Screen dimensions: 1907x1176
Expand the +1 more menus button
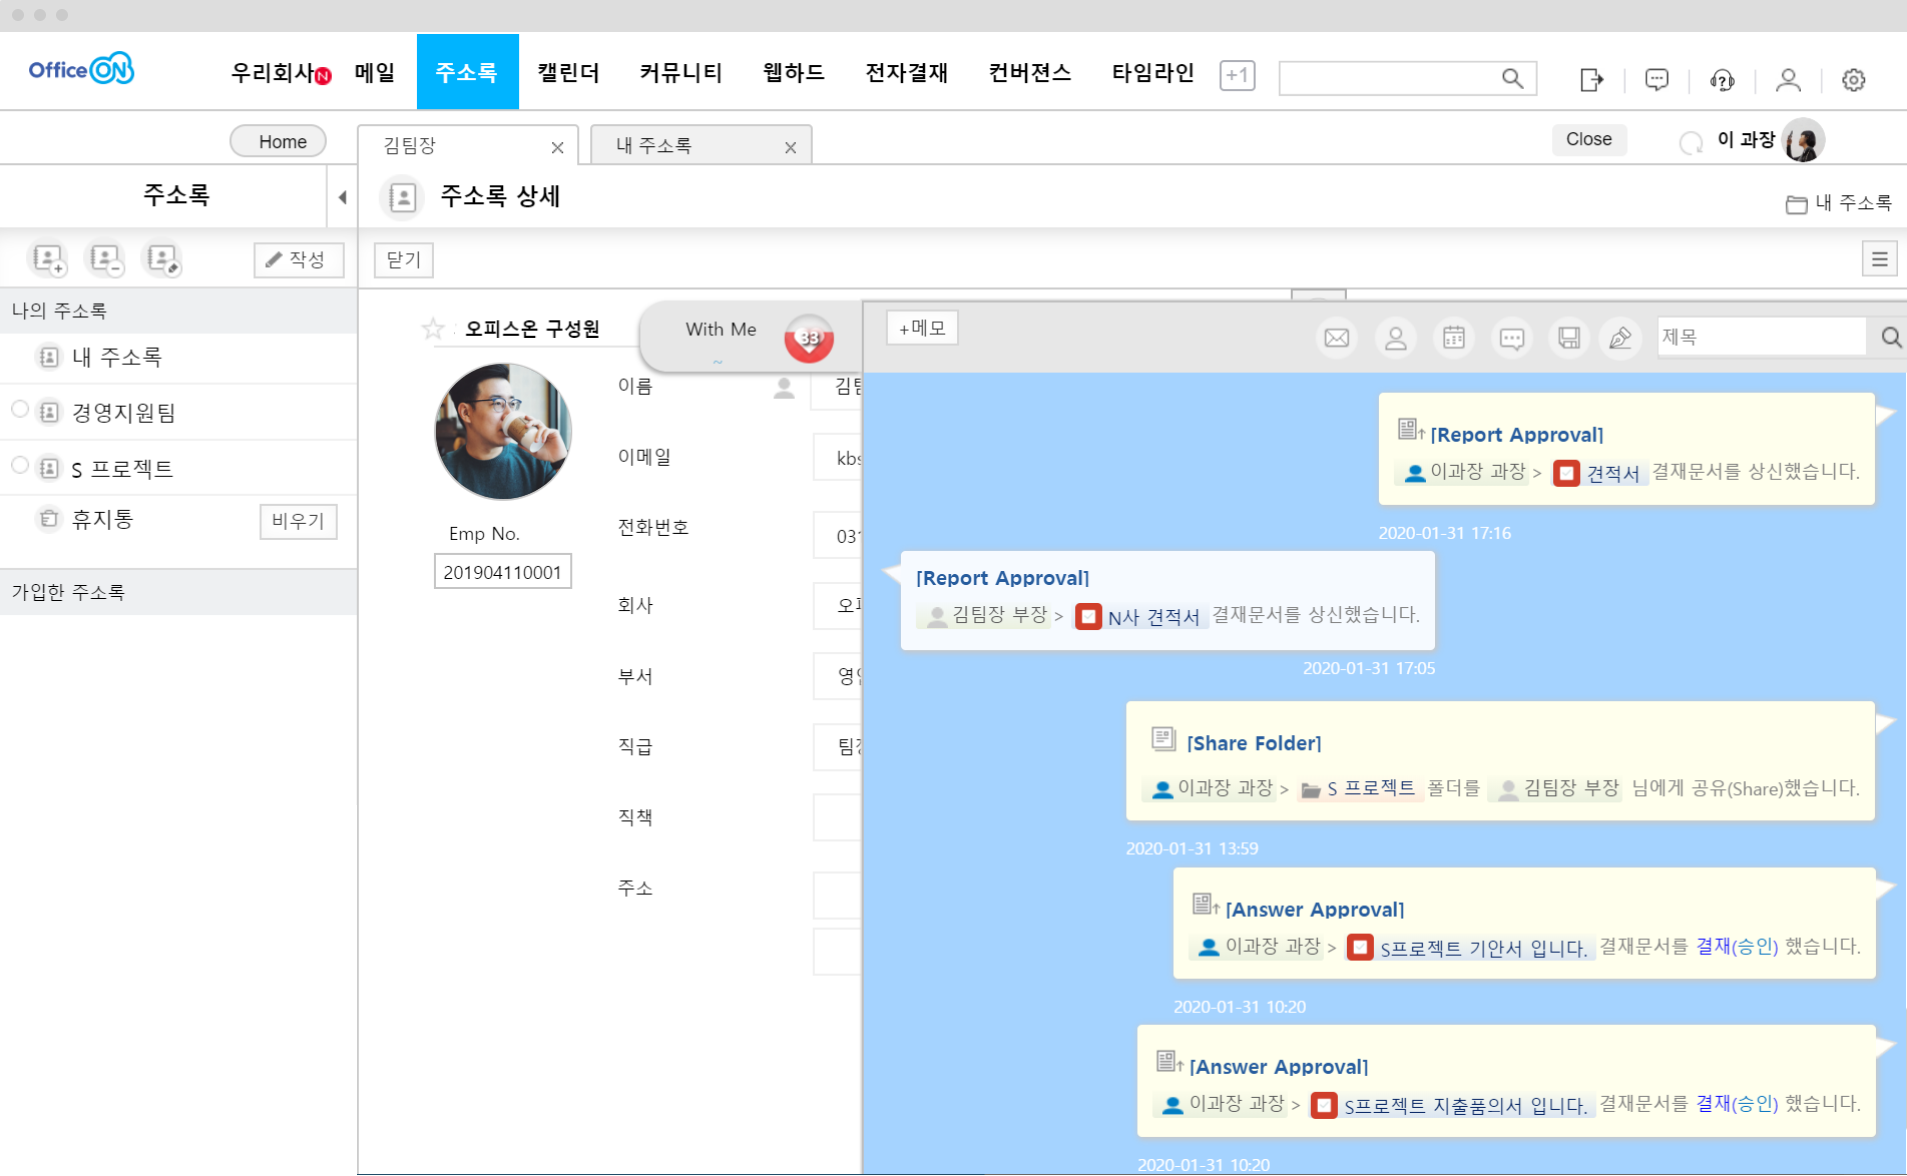(x=1237, y=76)
